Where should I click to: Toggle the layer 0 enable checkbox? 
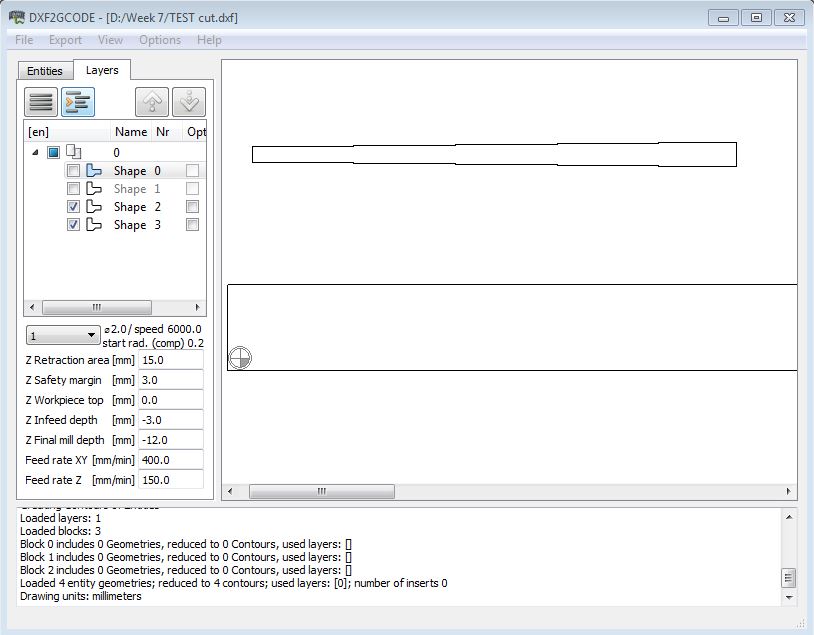[53, 152]
